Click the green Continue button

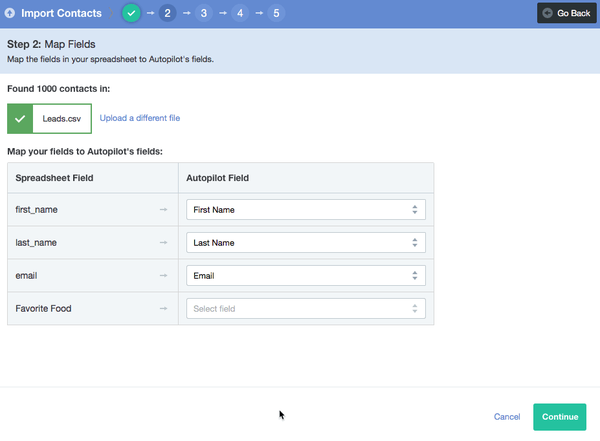click(x=560, y=416)
